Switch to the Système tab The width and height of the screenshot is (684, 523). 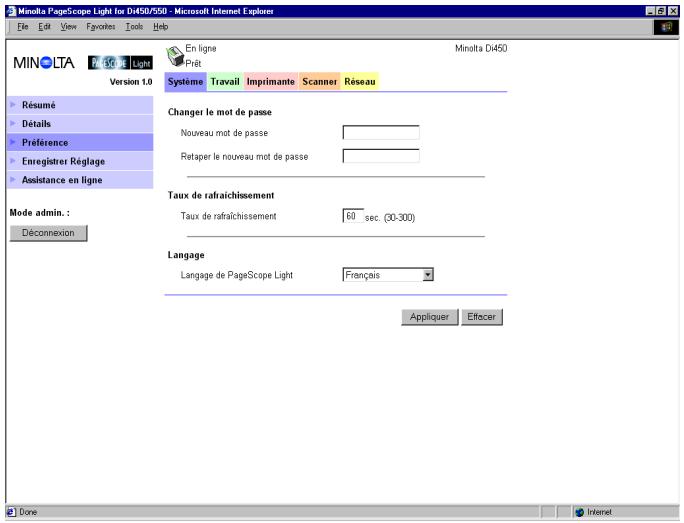pos(185,82)
